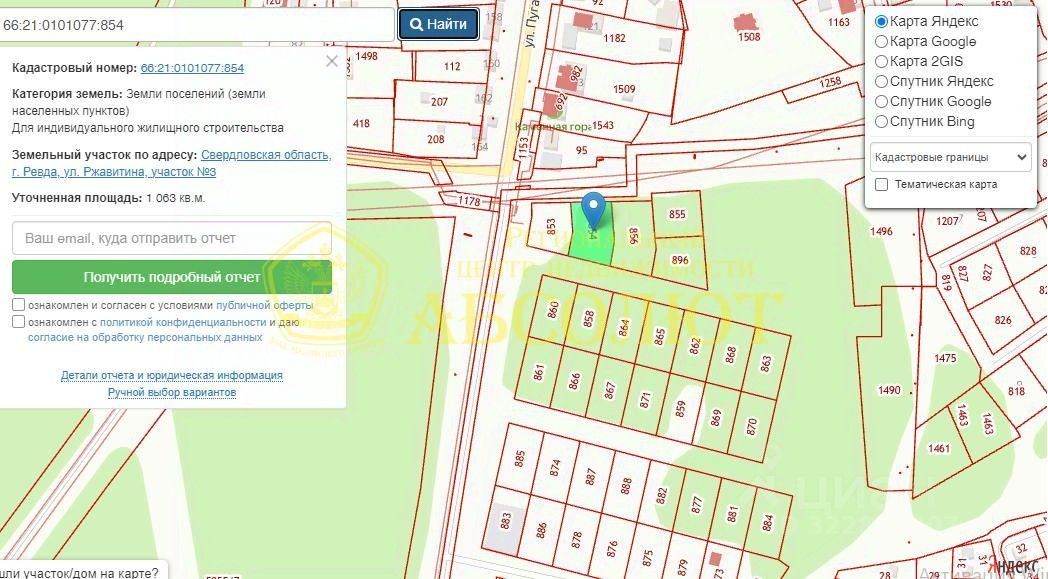Click parcel 1509 on the map
Screen dimensions: 1048x579
[624, 90]
